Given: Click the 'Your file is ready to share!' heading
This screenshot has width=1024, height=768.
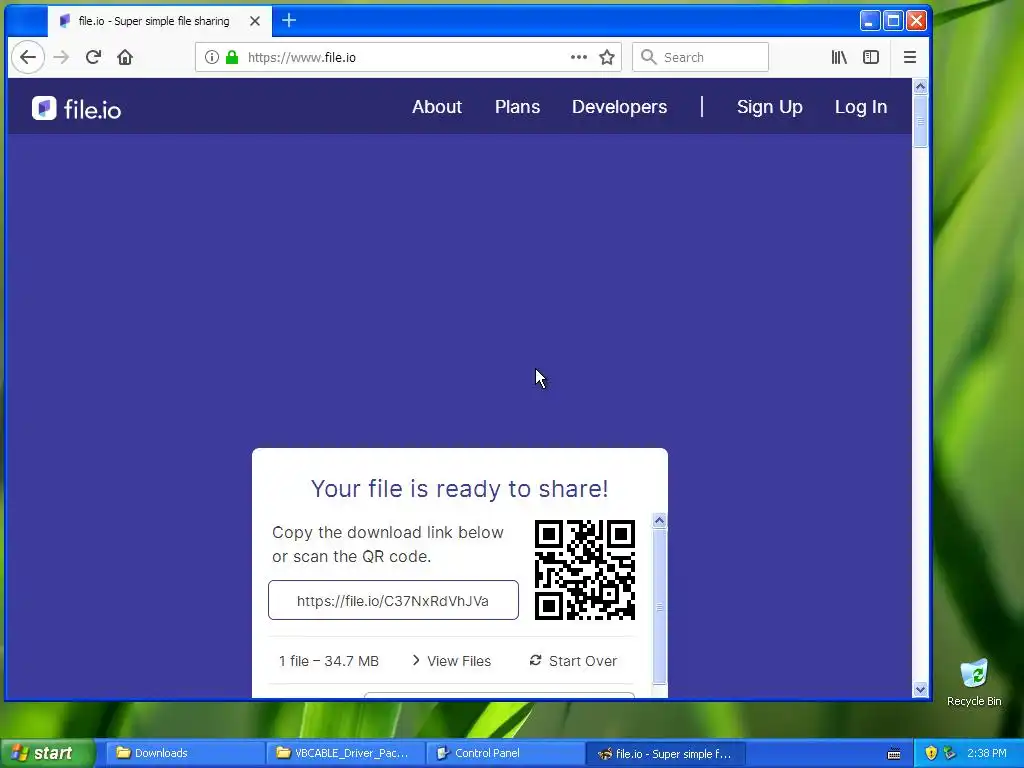Looking at the screenshot, I should coord(460,488).
